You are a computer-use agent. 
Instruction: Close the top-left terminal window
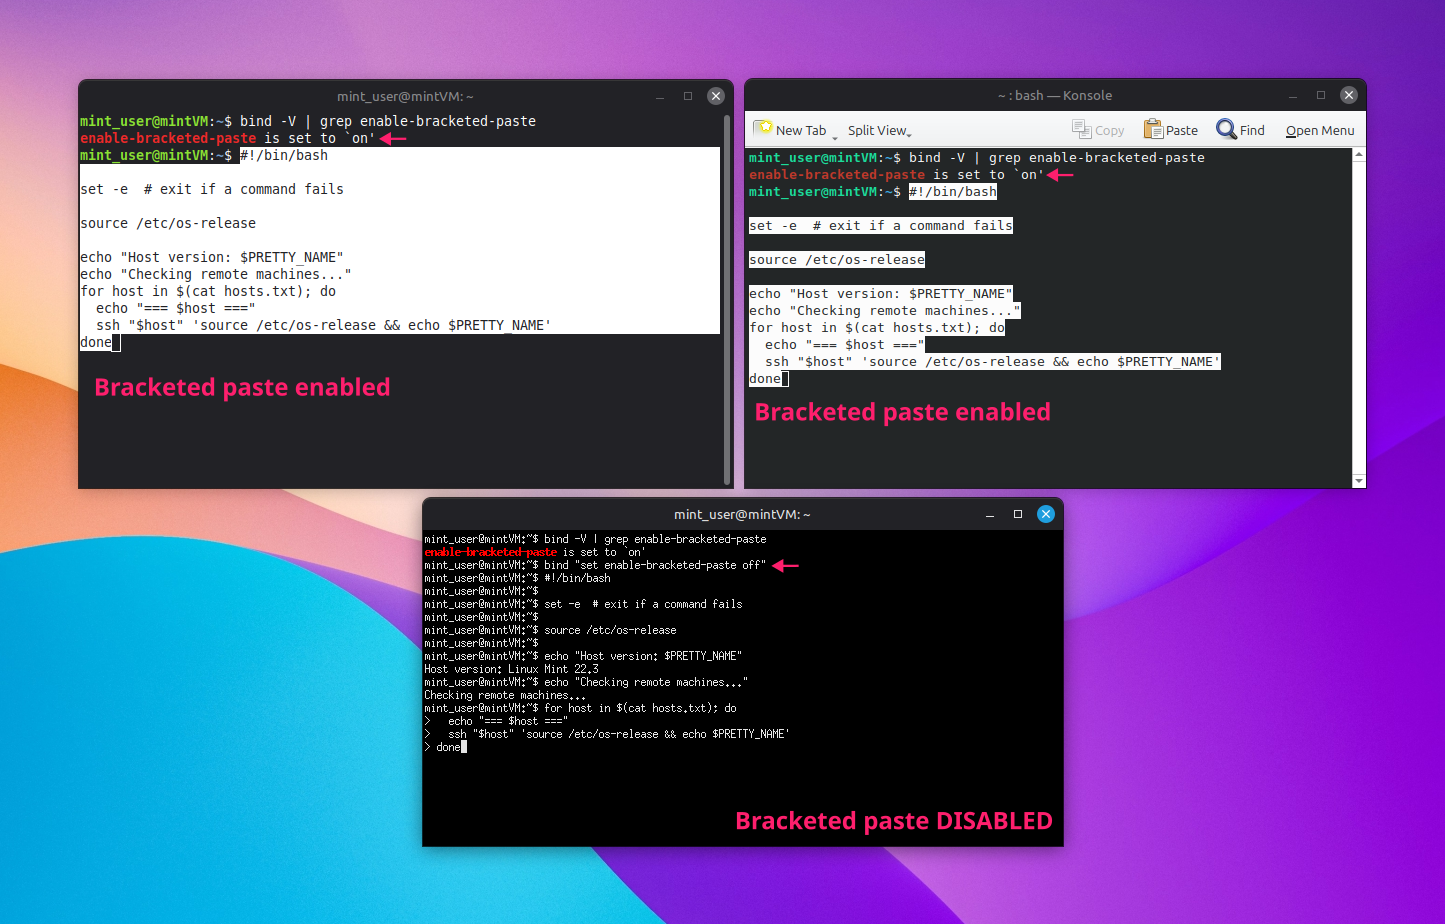click(716, 96)
